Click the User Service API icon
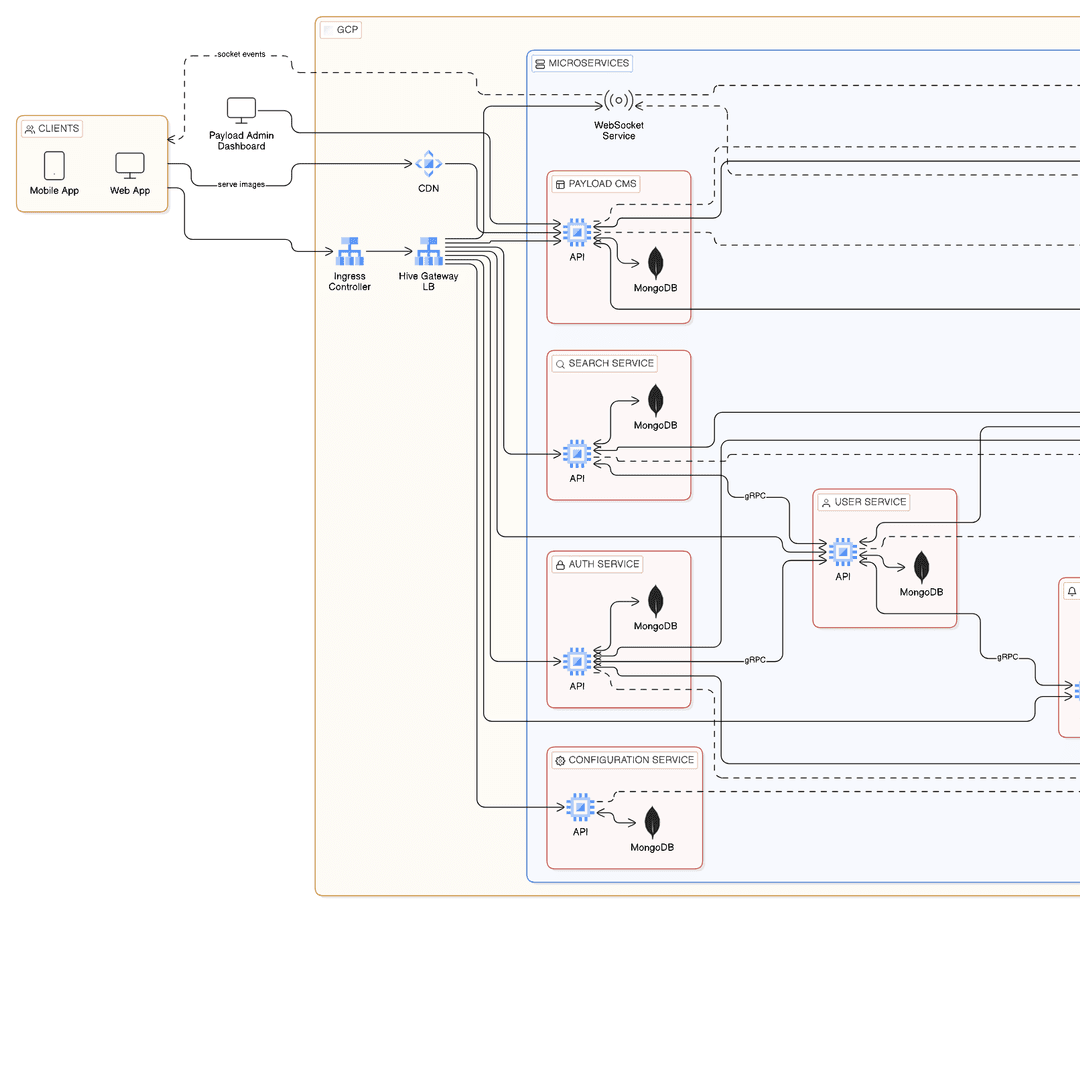The height and width of the screenshot is (1080, 1080). click(x=843, y=552)
